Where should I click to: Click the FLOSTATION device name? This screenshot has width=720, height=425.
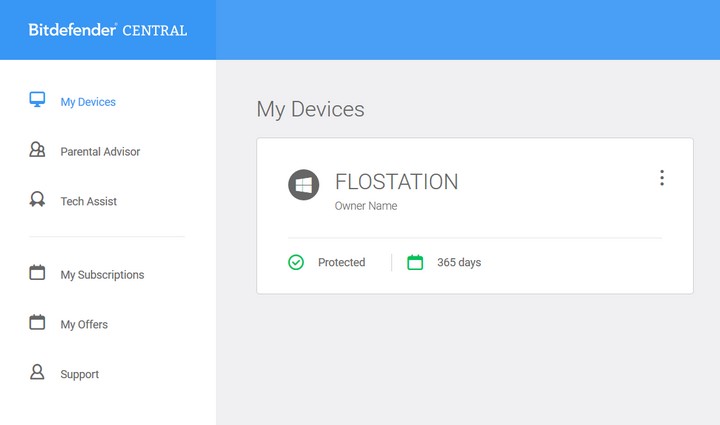(x=396, y=182)
